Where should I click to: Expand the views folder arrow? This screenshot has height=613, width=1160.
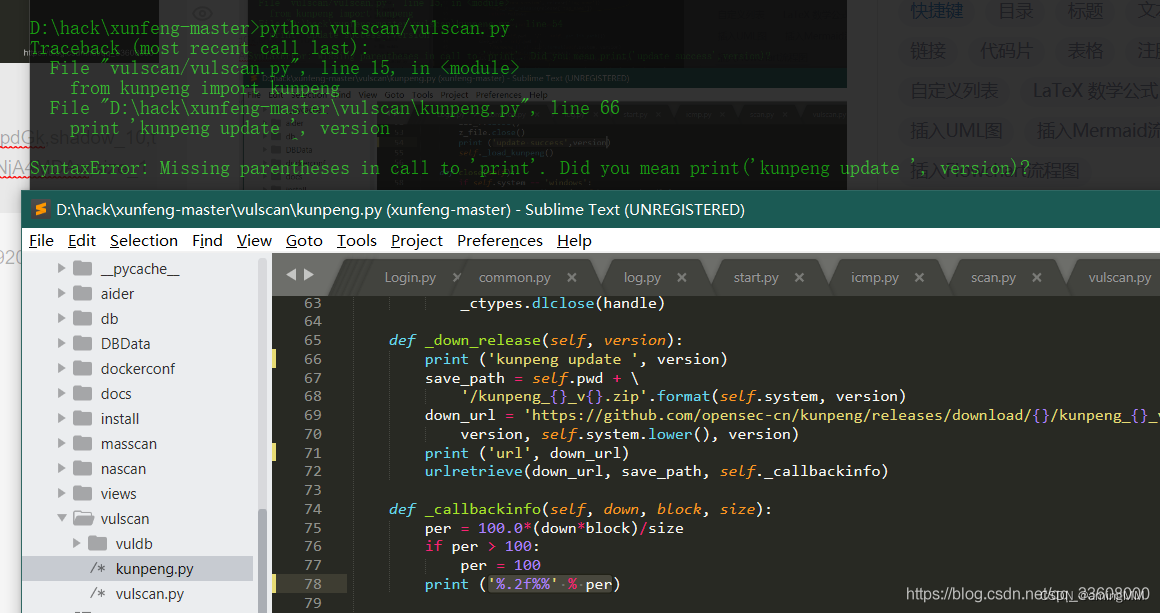[x=61, y=493]
